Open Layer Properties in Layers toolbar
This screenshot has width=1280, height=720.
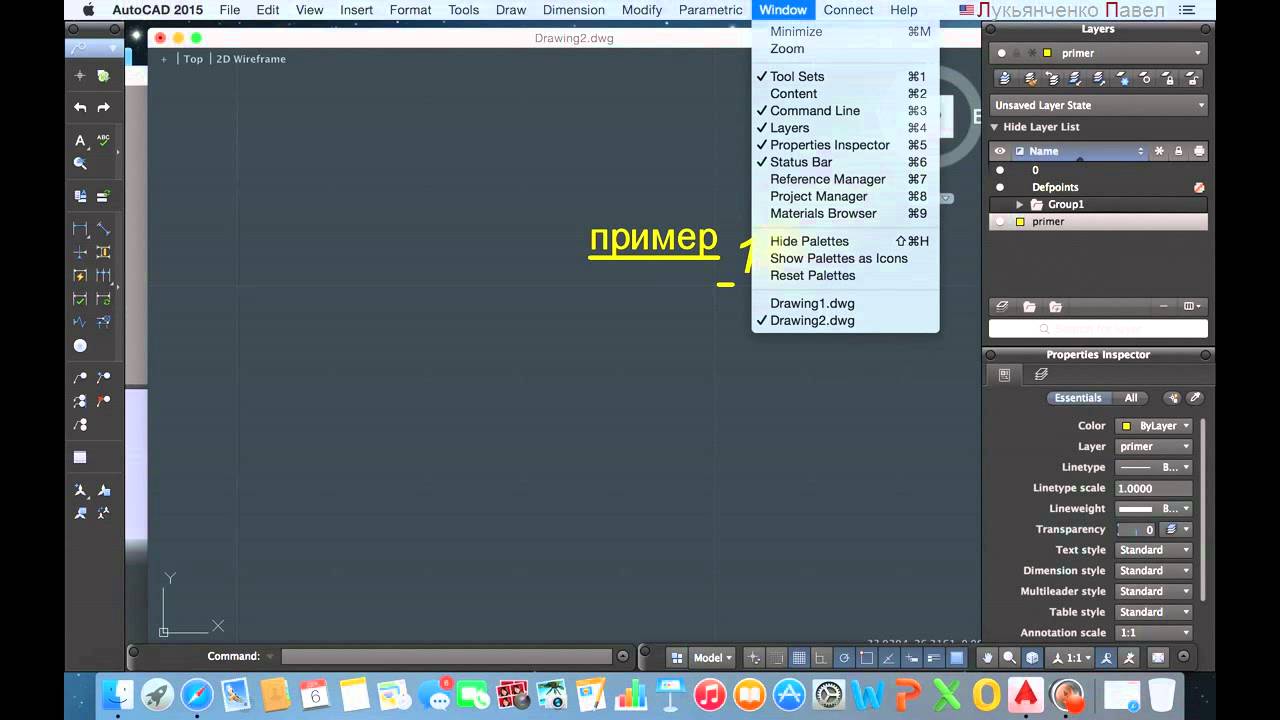1003,78
